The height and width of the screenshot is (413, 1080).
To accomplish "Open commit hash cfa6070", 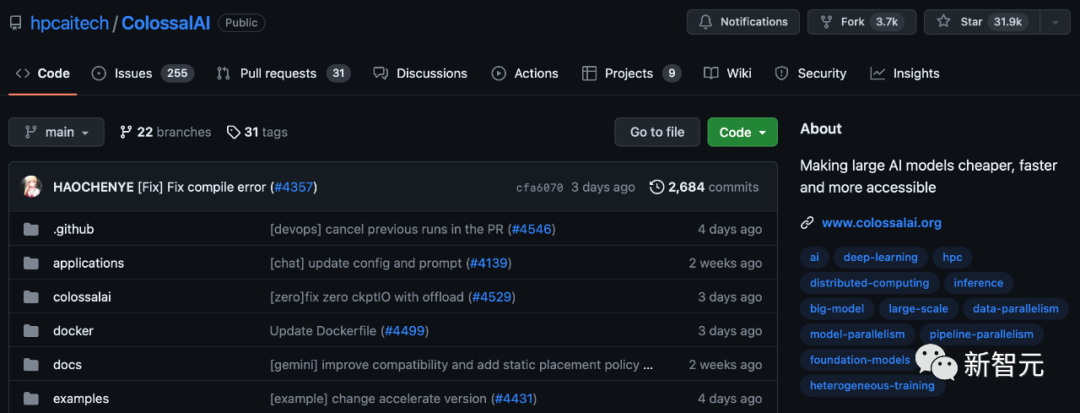I will [539, 187].
